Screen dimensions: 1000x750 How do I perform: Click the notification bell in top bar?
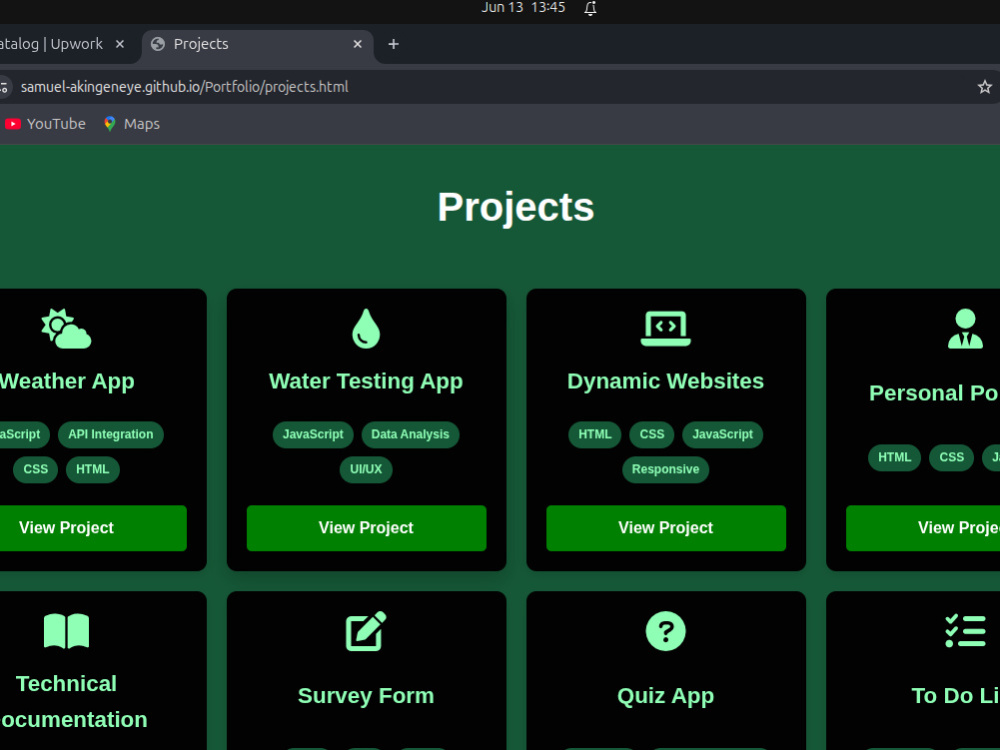pyautogui.click(x=591, y=8)
